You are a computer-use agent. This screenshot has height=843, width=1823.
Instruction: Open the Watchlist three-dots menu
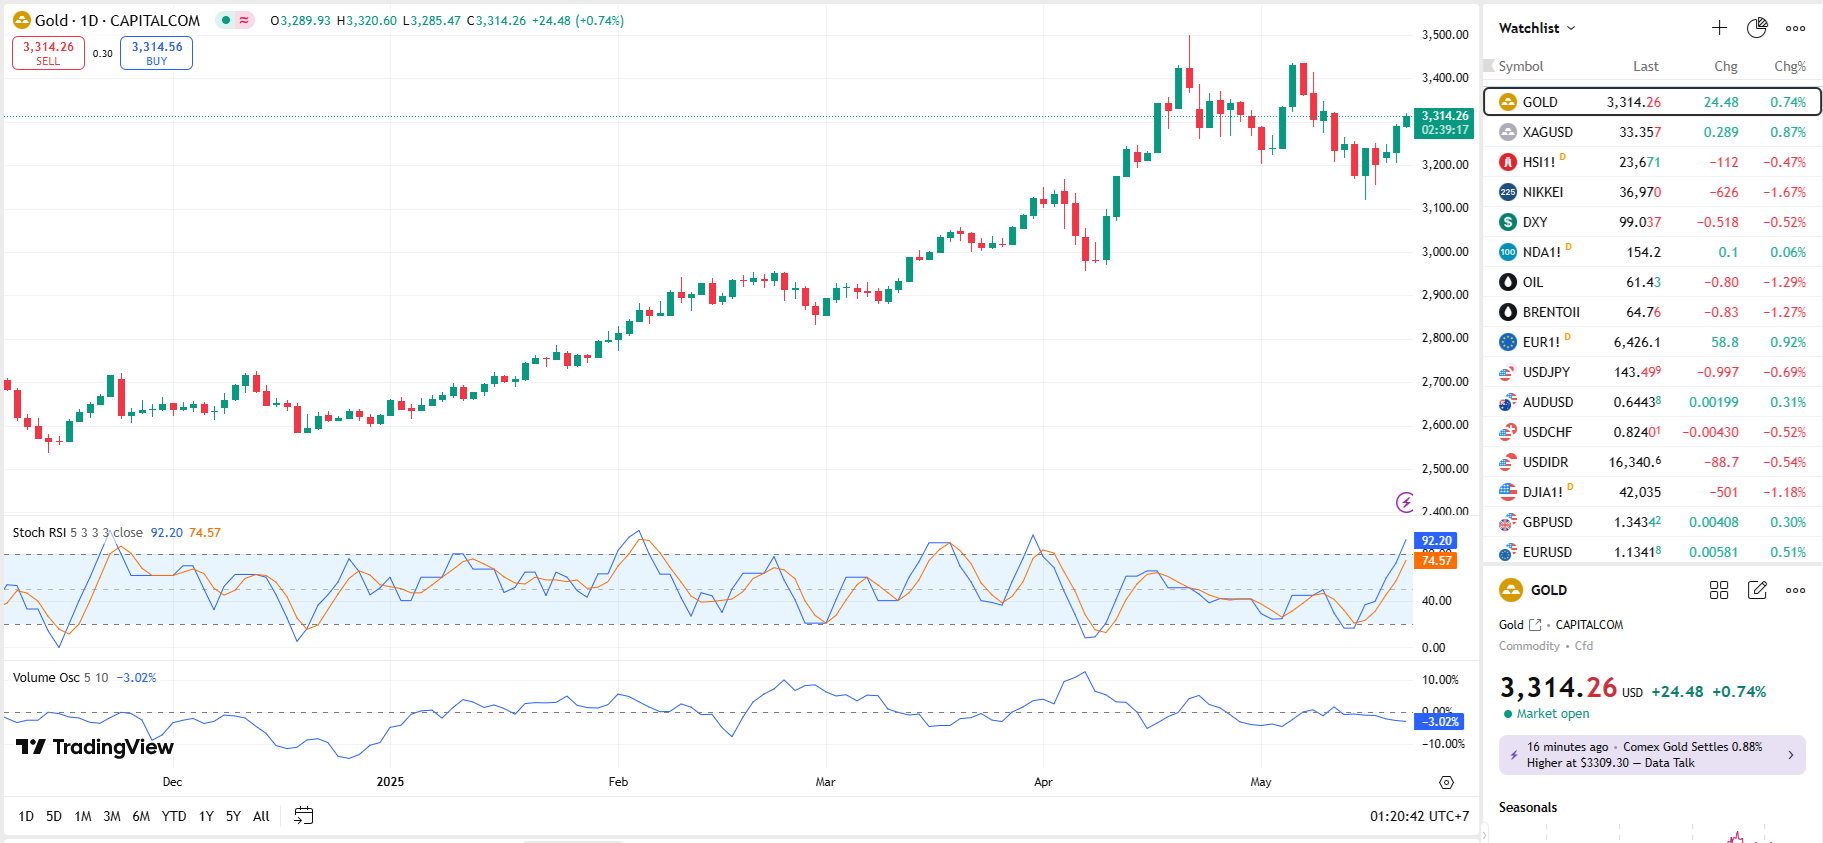click(1796, 28)
